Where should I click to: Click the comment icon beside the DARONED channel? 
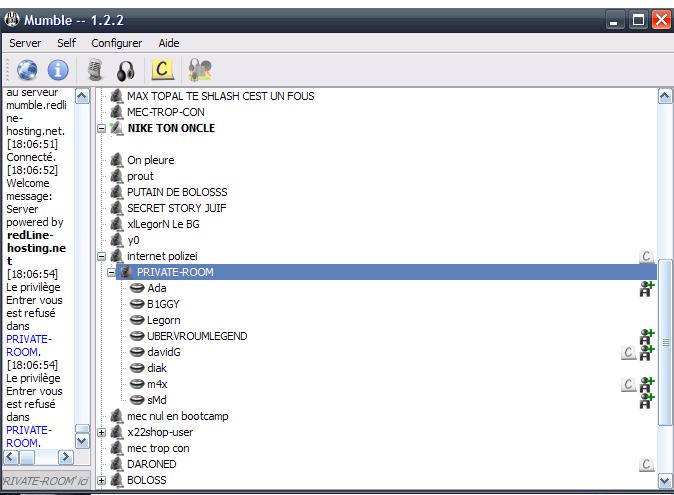coord(647,465)
